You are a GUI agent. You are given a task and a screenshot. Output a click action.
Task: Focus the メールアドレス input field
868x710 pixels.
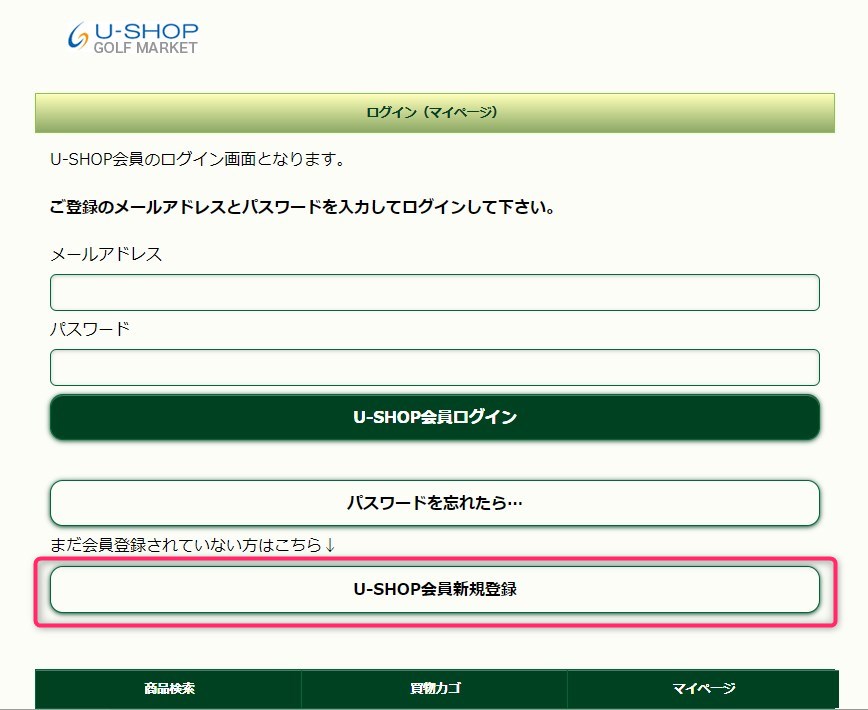point(435,292)
